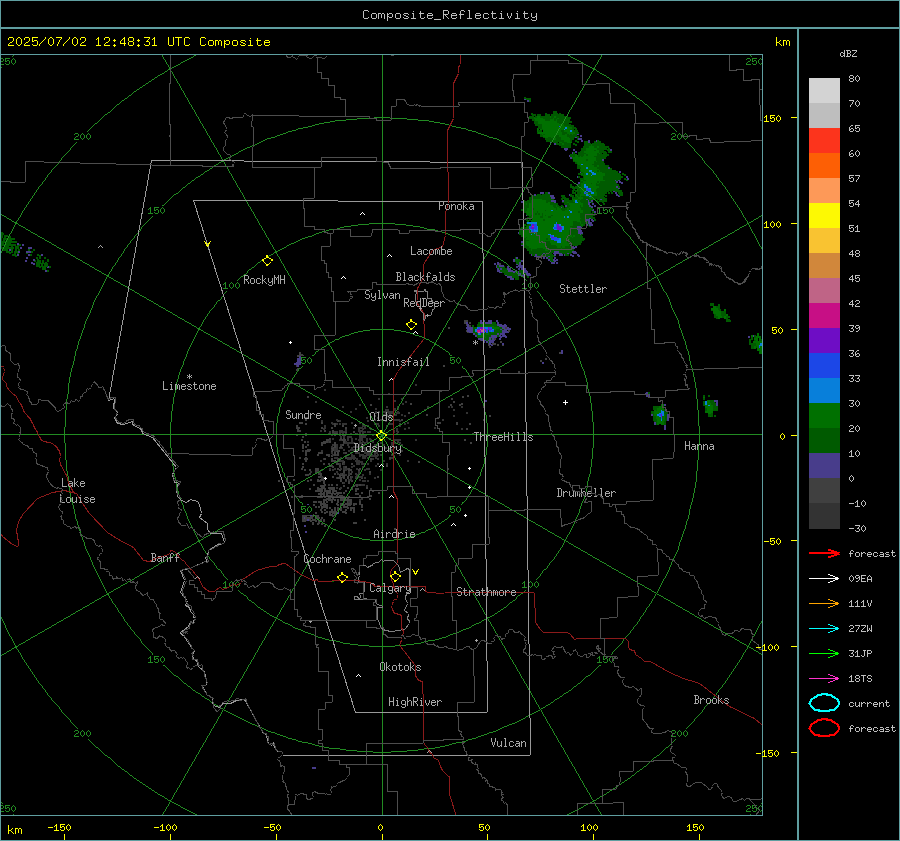
Task: Click the Lake Louise label
Action: [x=77, y=491]
